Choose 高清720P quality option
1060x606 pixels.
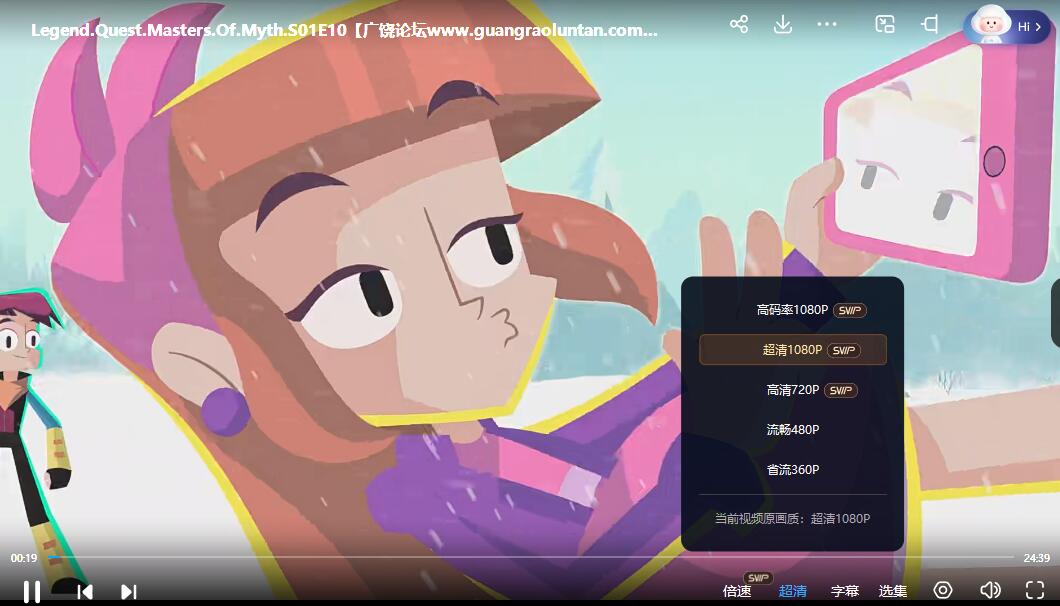click(x=792, y=390)
